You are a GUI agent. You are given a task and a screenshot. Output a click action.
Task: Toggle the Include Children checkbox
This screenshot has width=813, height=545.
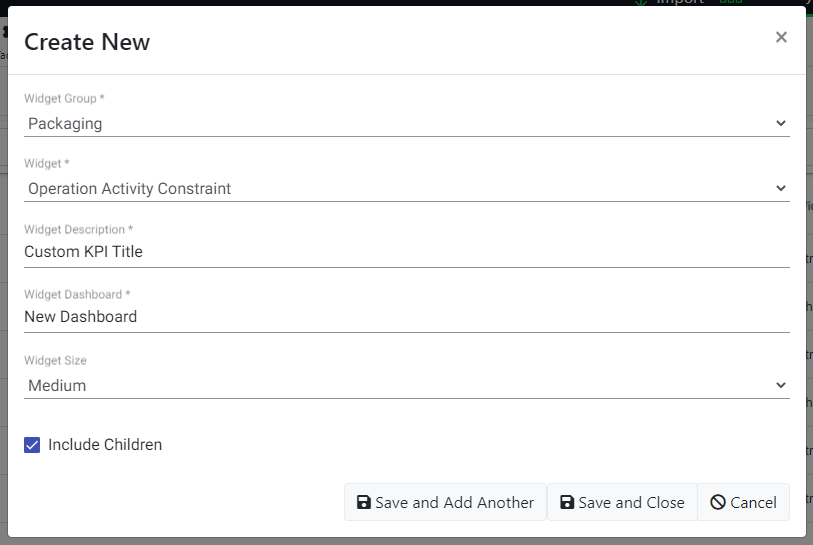(x=32, y=445)
